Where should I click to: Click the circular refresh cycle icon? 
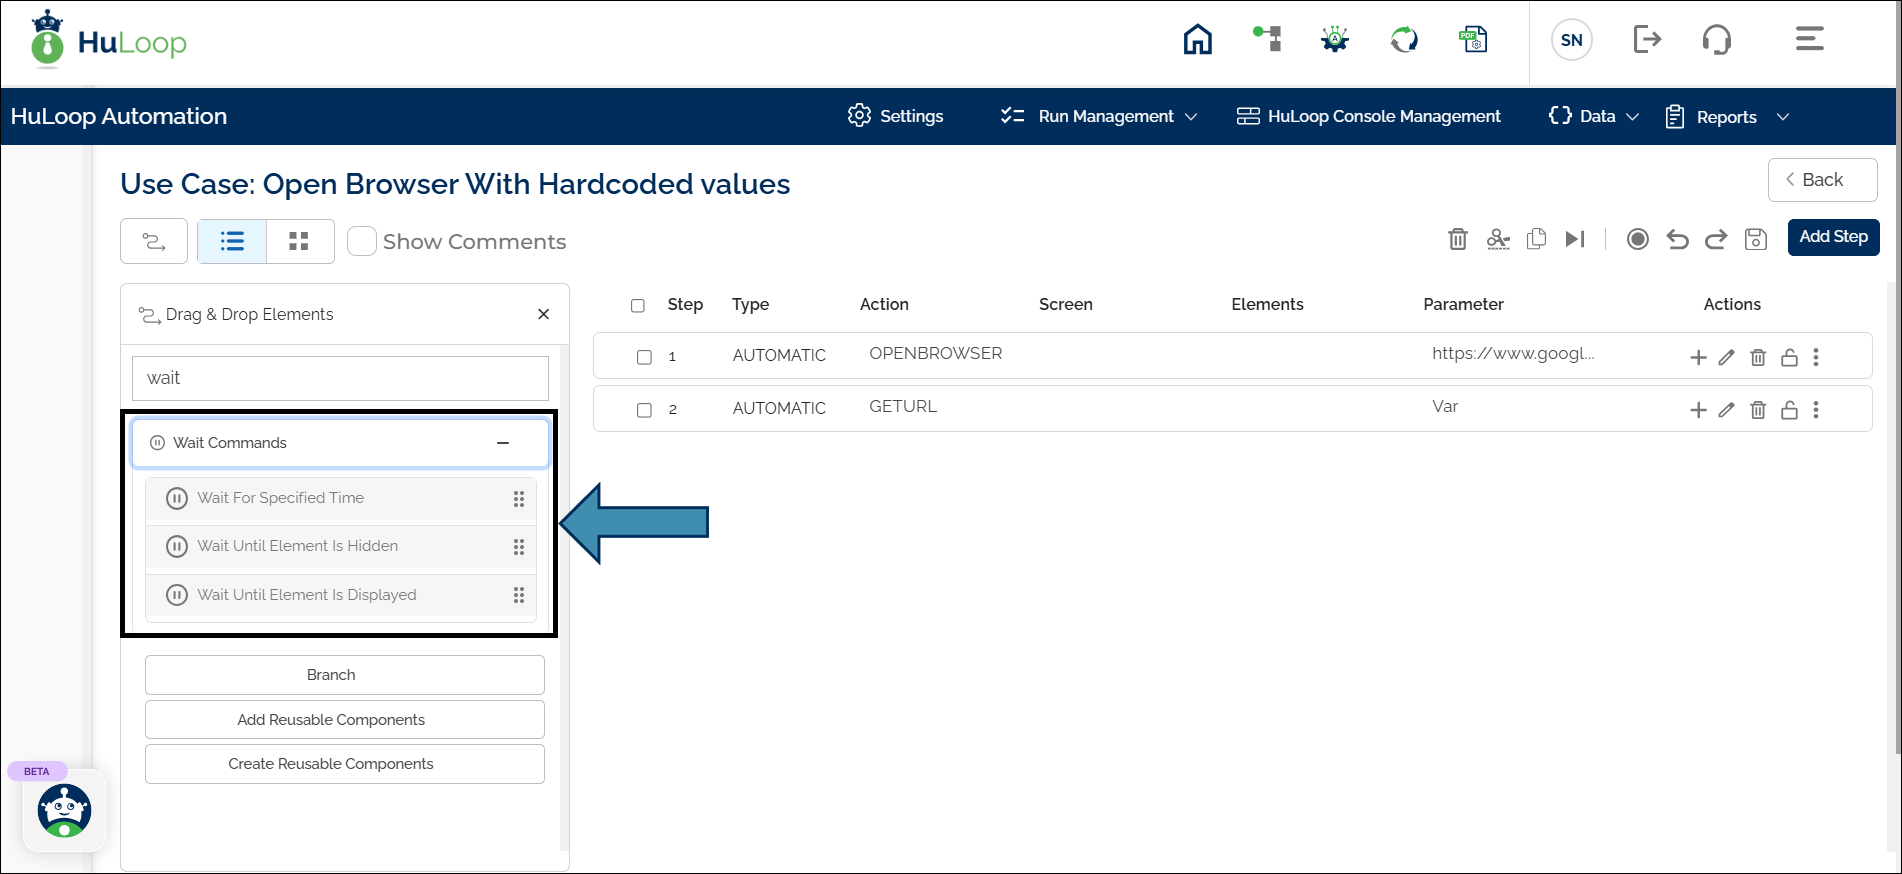[x=1404, y=40]
